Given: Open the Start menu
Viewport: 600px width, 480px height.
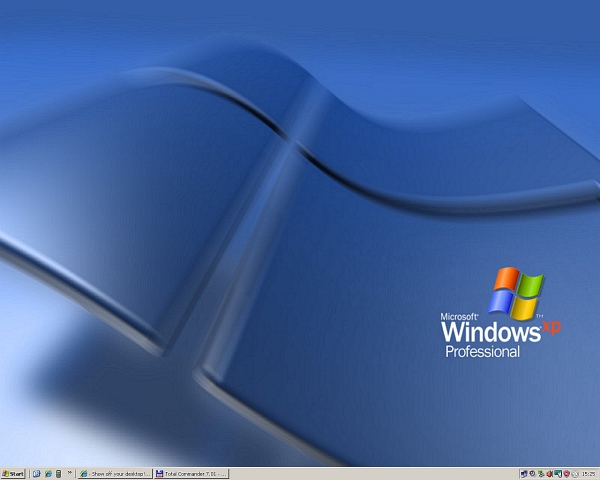Looking at the screenshot, I should [x=14, y=473].
